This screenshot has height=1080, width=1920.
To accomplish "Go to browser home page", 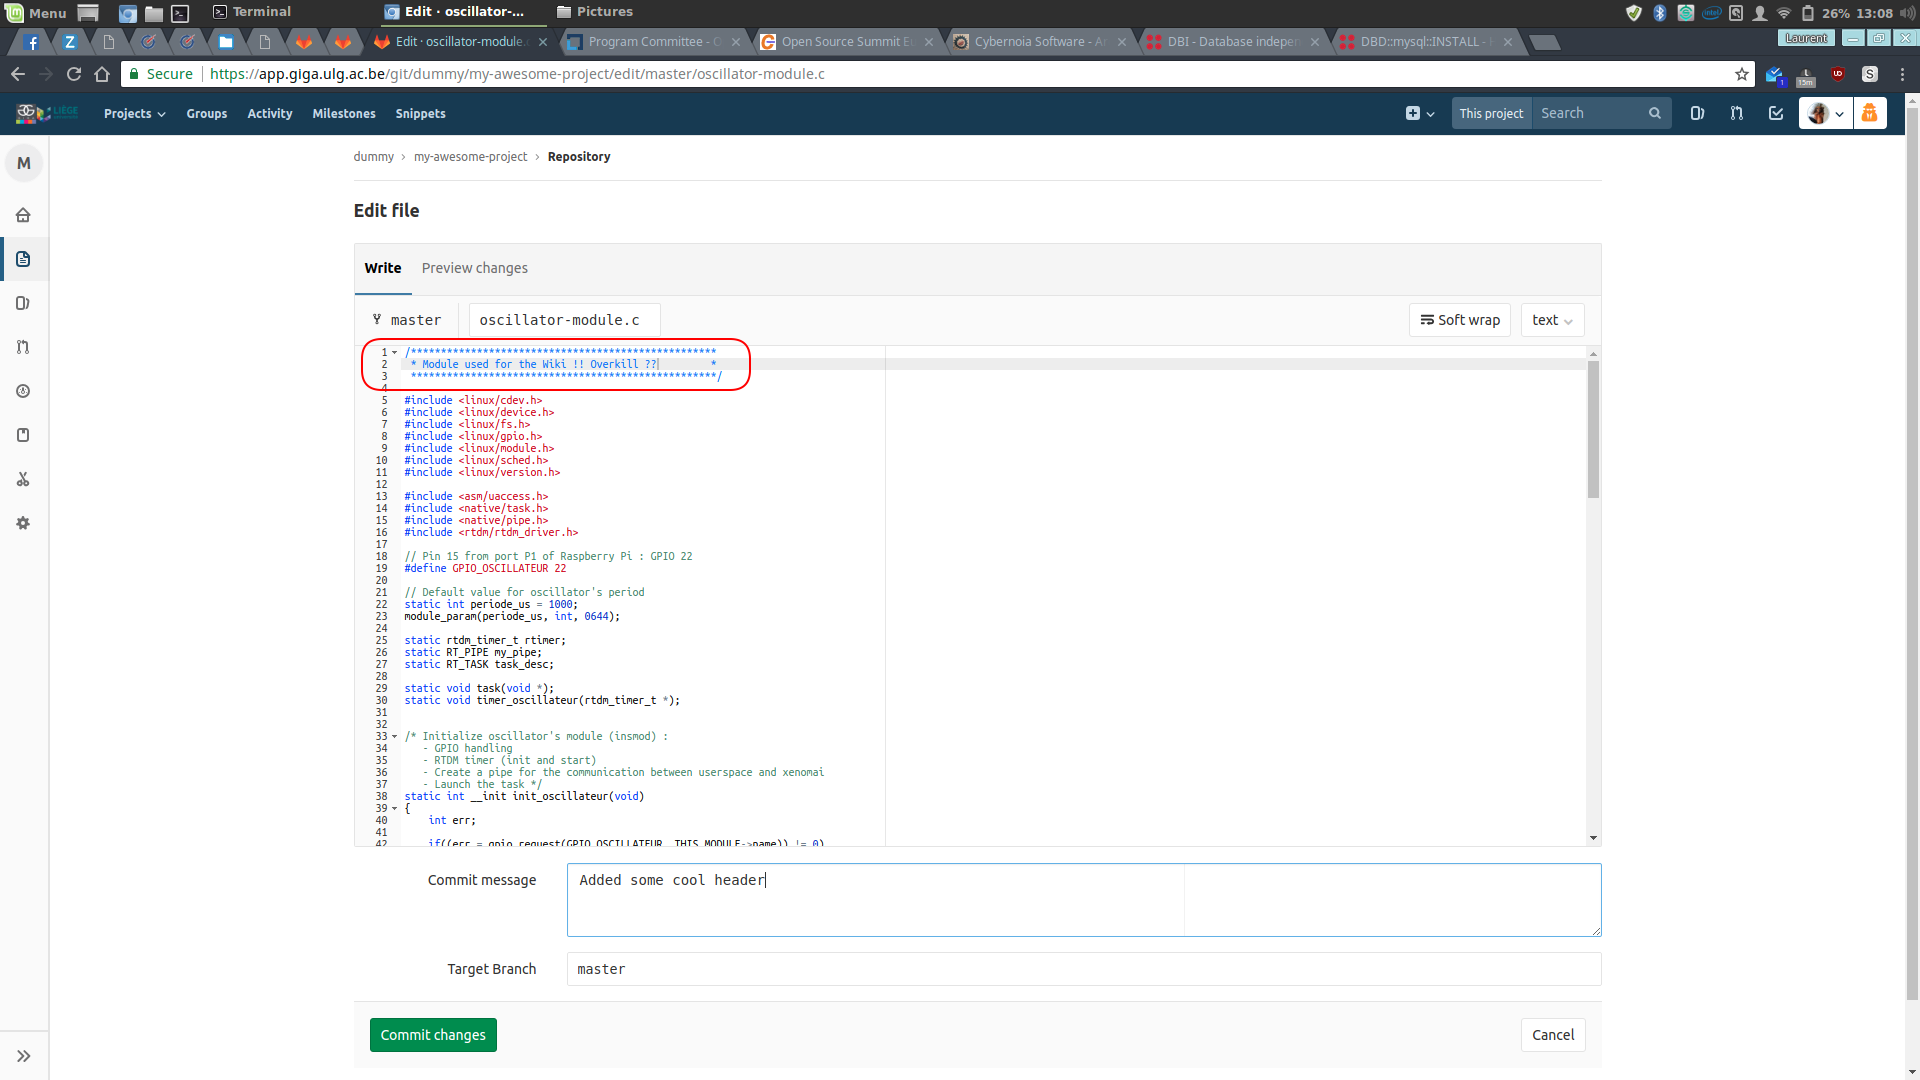I will tap(102, 74).
